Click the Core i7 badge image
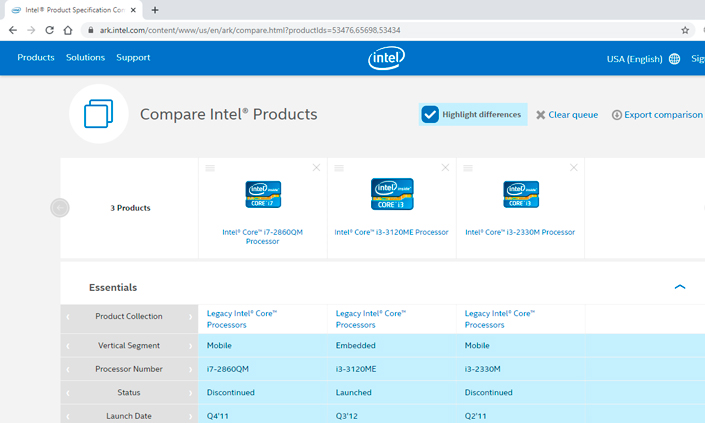The width and height of the screenshot is (705, 423). 263,194
